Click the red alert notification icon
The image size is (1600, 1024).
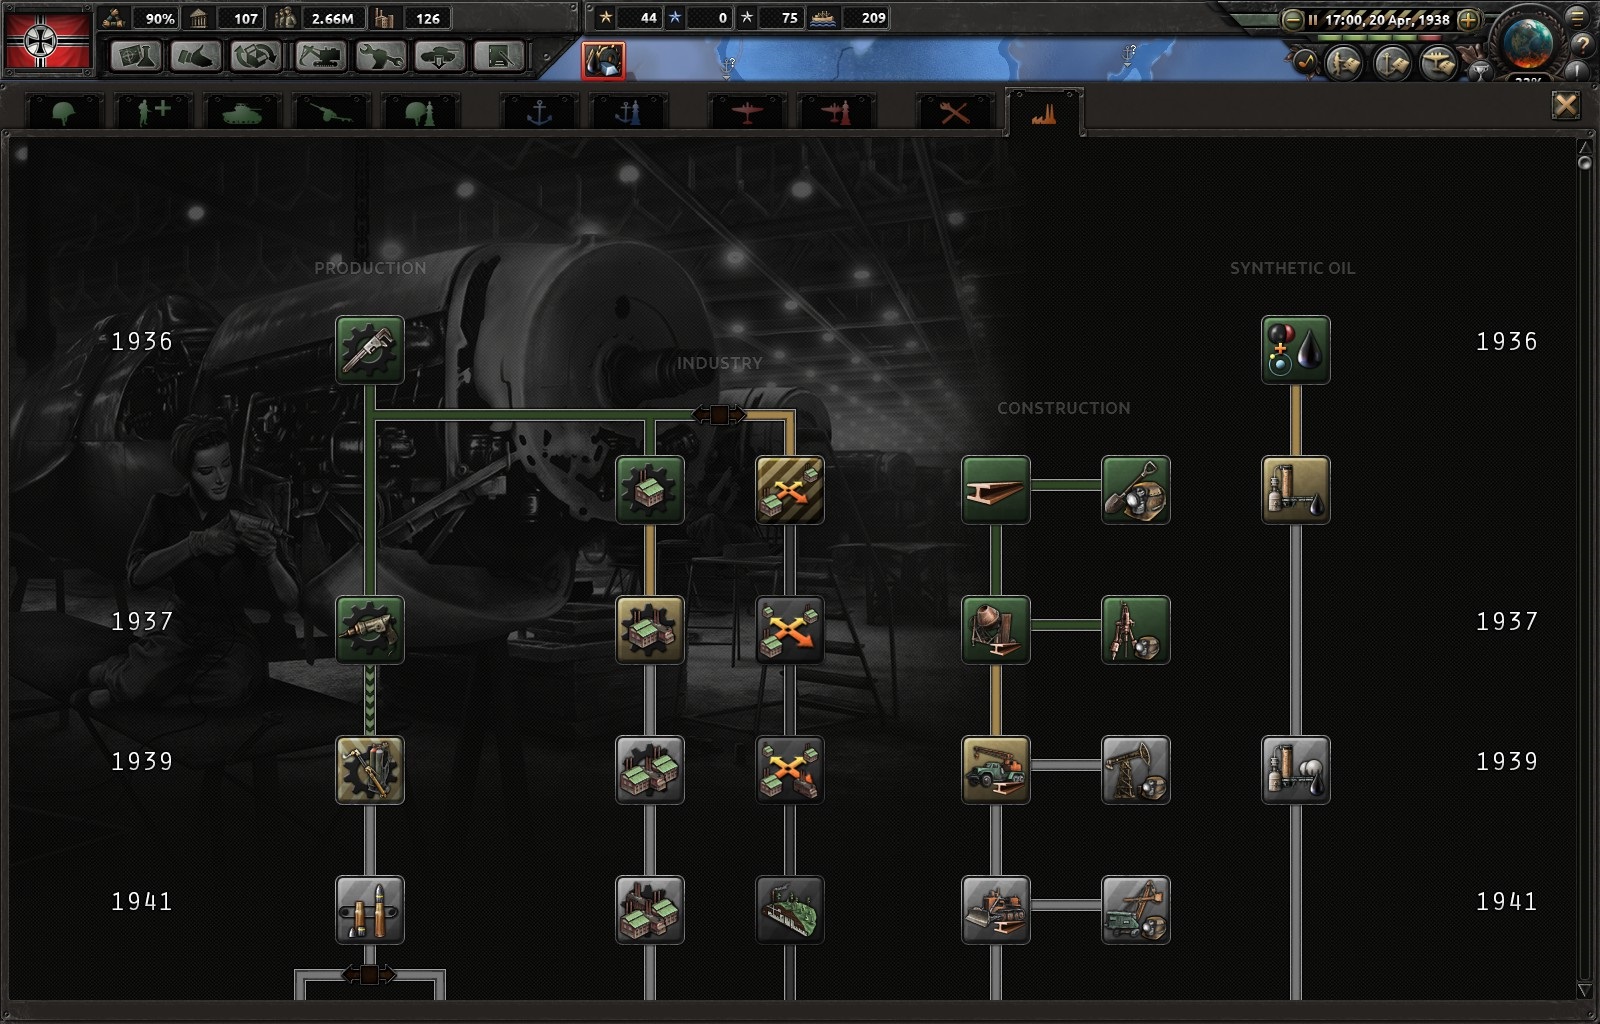click(x=603, y=61)
